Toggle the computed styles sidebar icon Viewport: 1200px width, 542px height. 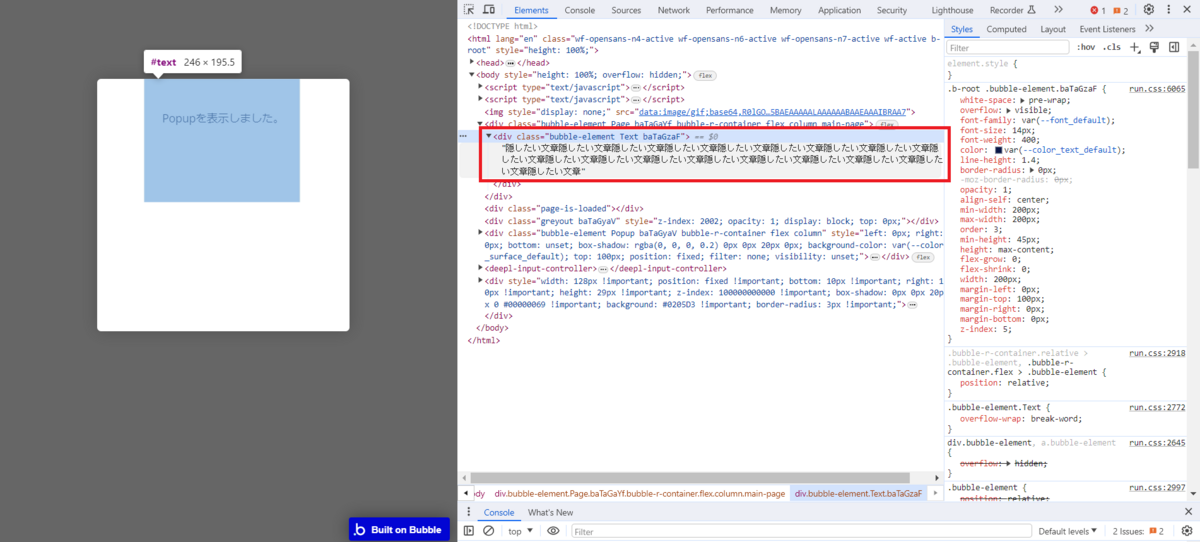coord(1174,47)
